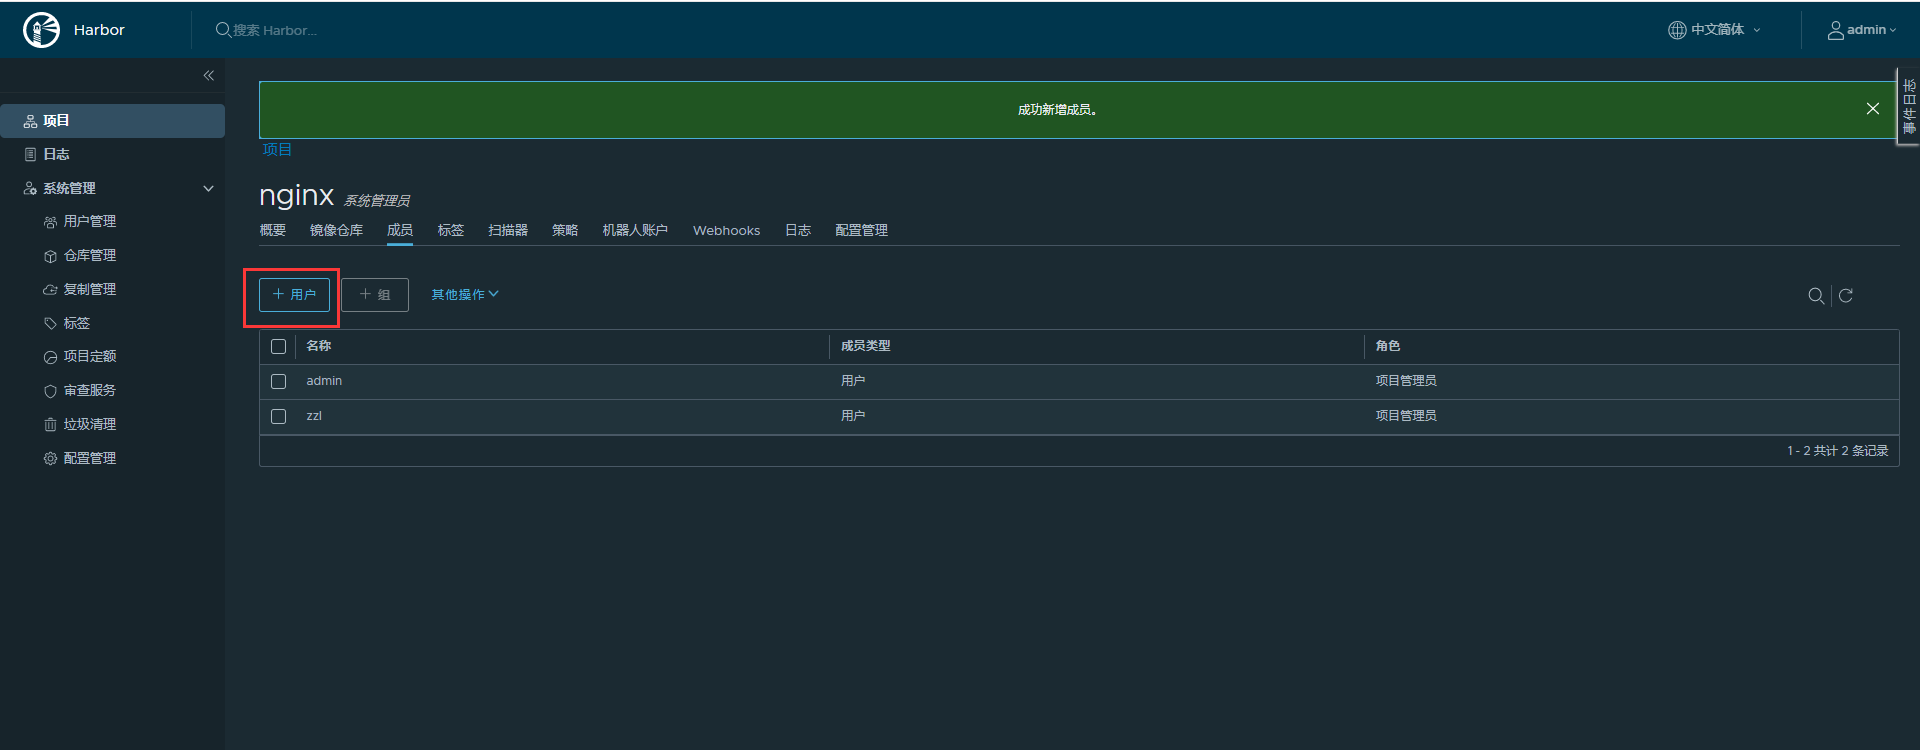Click the admin name cell
This screenshot has height=750, width=1920.
(x=324, y=381)
